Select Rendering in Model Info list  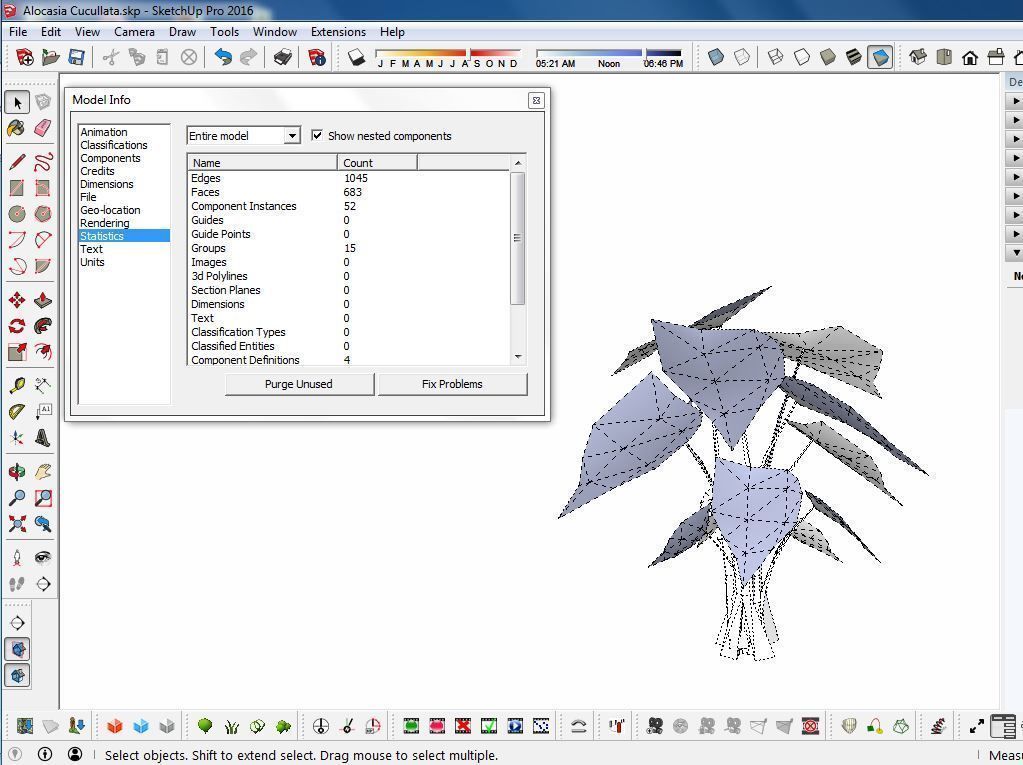tap(104, 223)
